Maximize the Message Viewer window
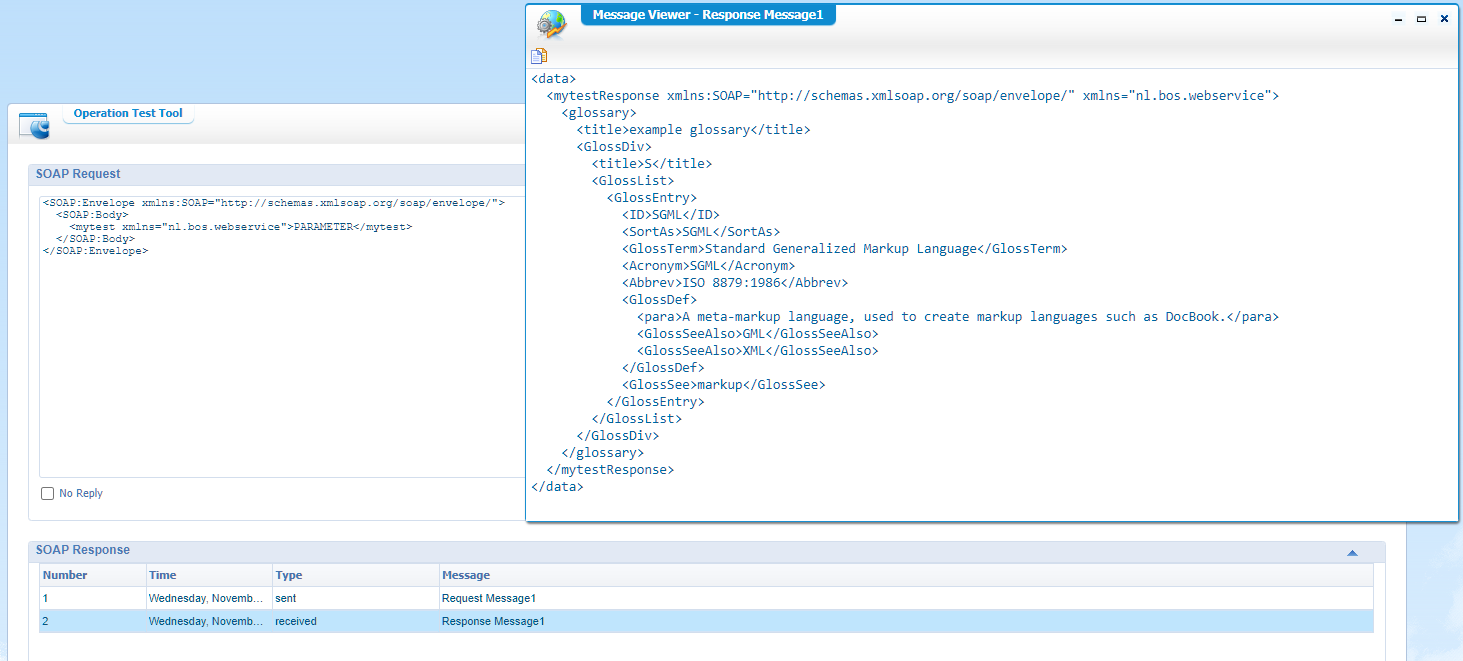The image size is (1463, 661). [1421, 19]
